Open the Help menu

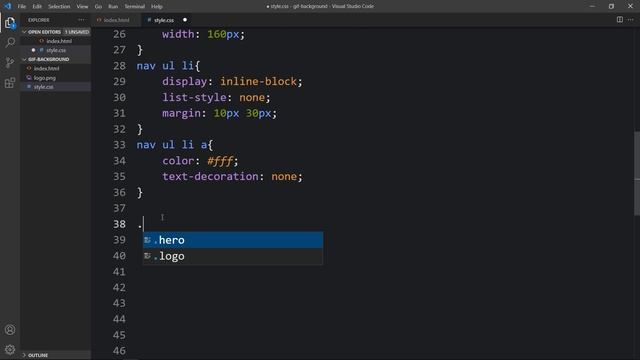(x=157, y=6)
